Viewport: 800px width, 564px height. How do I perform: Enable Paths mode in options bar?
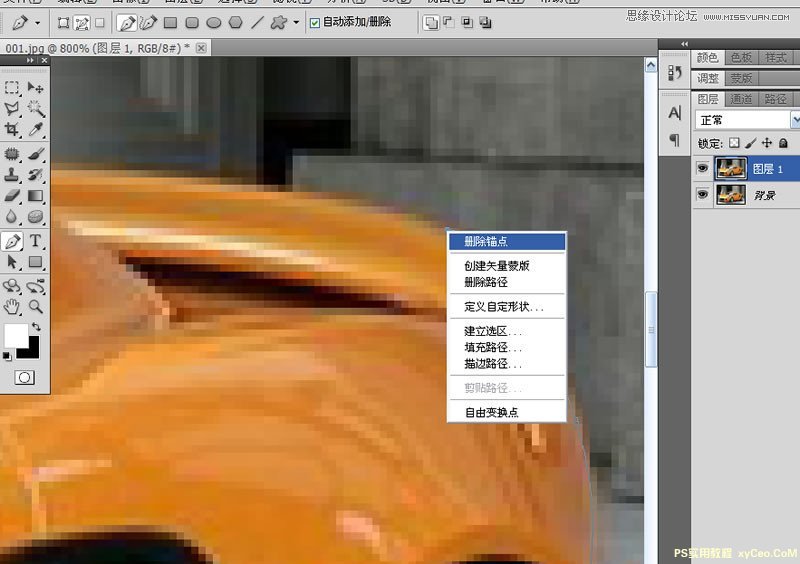(82, 22)
